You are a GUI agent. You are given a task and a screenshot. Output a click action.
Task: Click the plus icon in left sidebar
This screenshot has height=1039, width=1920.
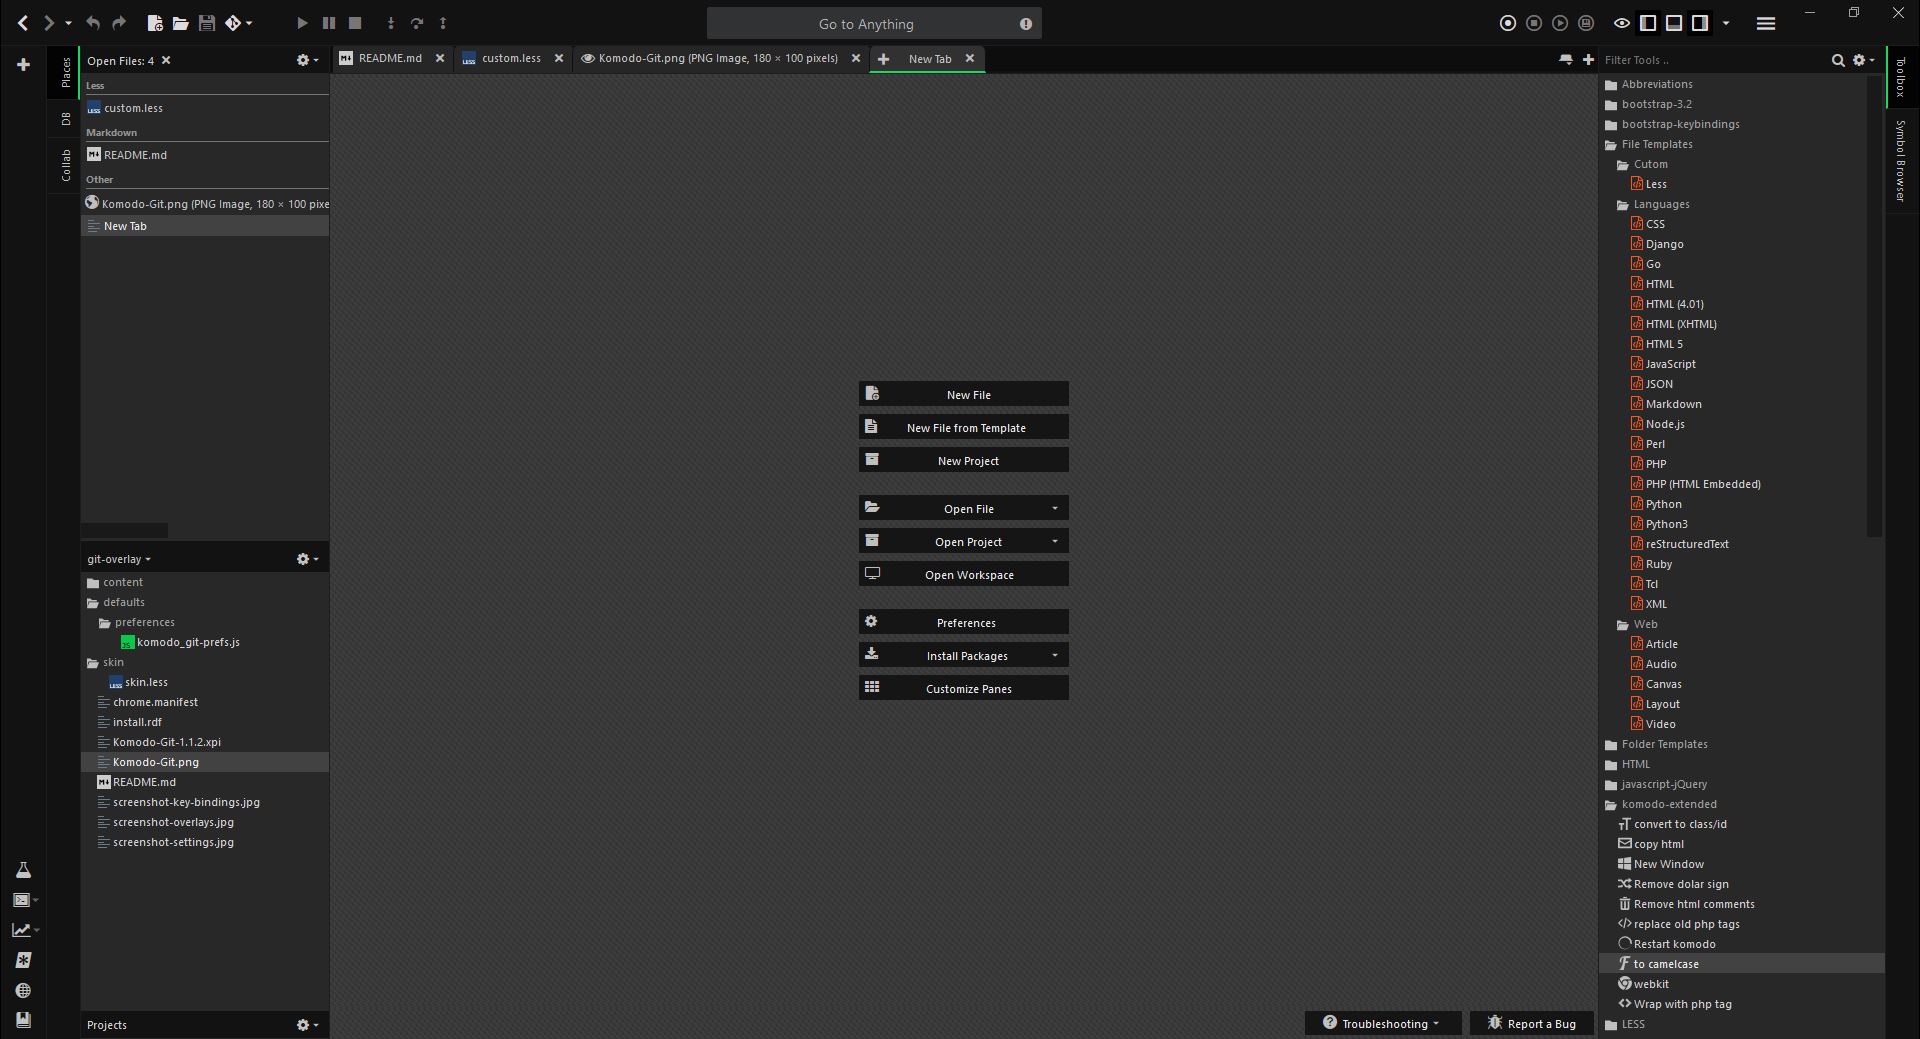23,65
